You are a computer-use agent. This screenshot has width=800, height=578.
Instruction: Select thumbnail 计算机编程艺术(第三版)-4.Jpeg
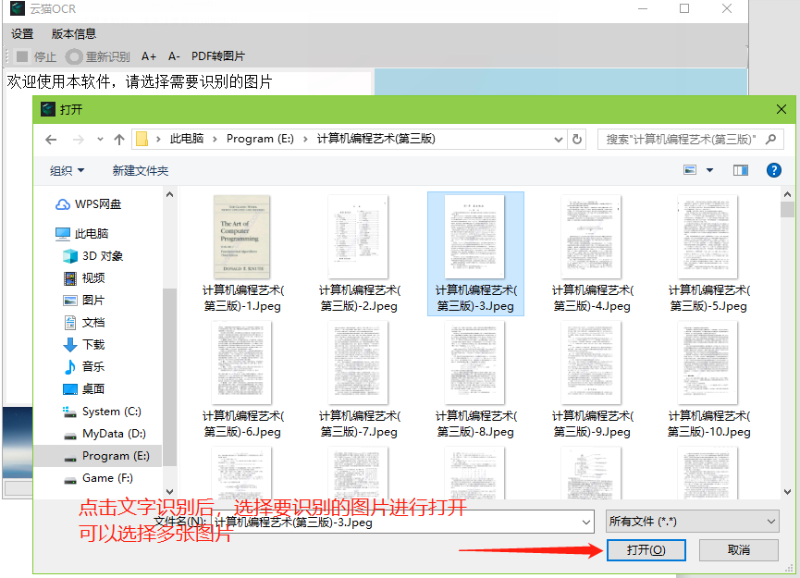click(592, 254)
